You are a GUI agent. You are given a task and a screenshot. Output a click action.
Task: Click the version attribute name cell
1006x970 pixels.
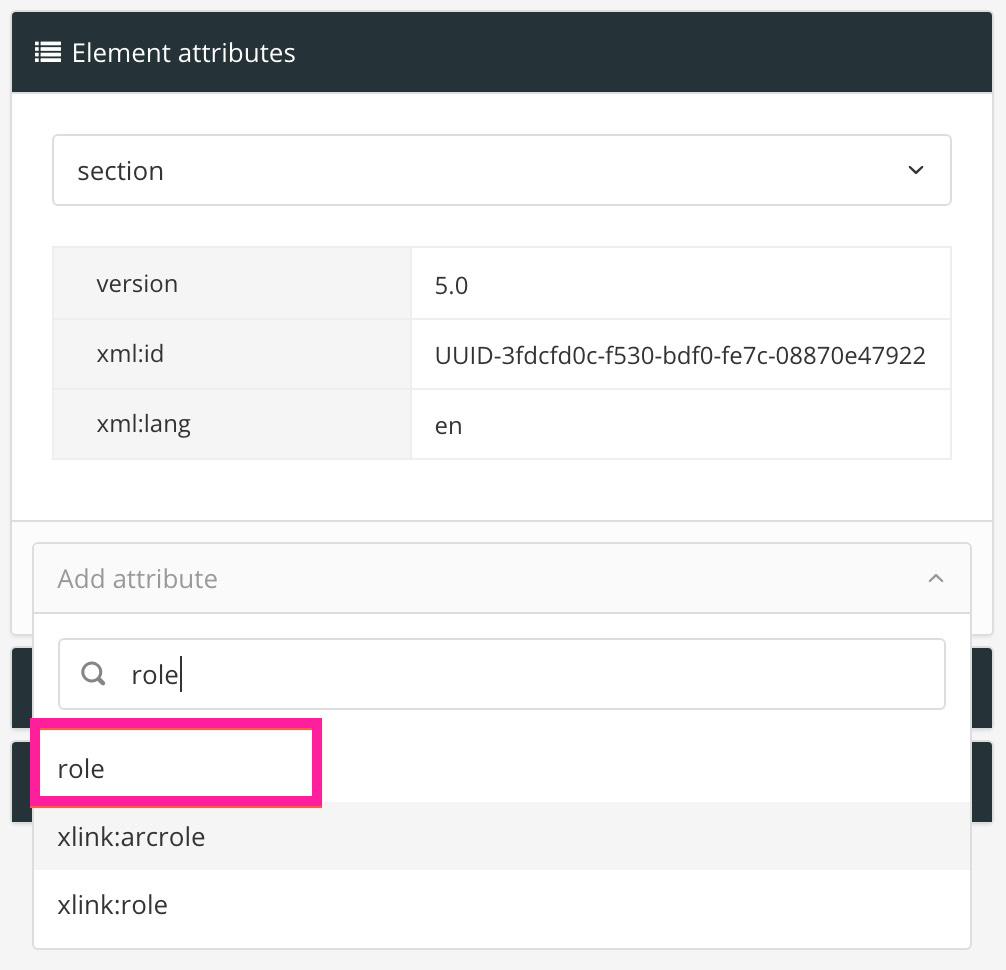coord(137,283)
